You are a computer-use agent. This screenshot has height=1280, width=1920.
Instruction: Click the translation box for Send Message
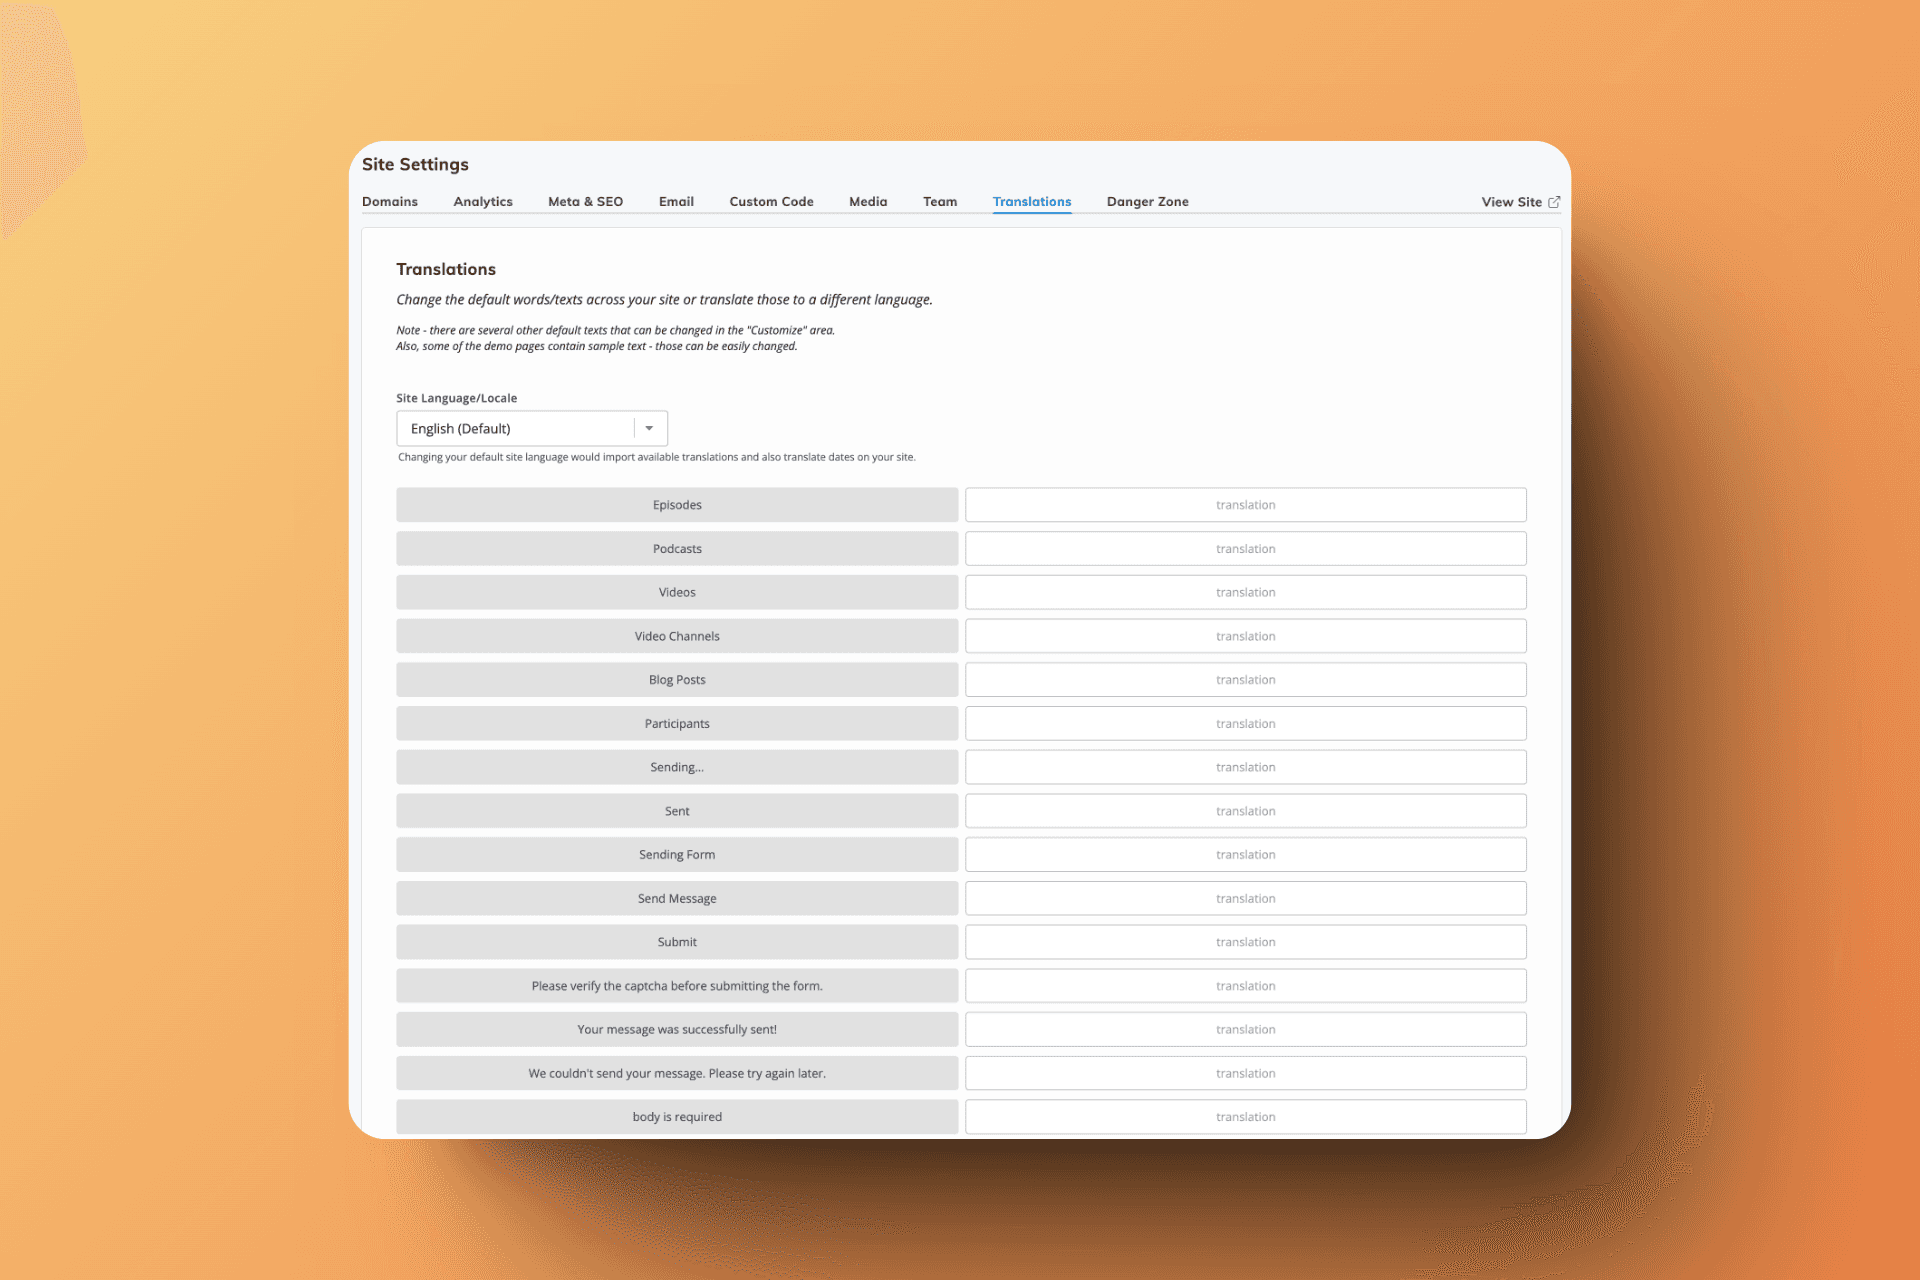(1245, 898)
